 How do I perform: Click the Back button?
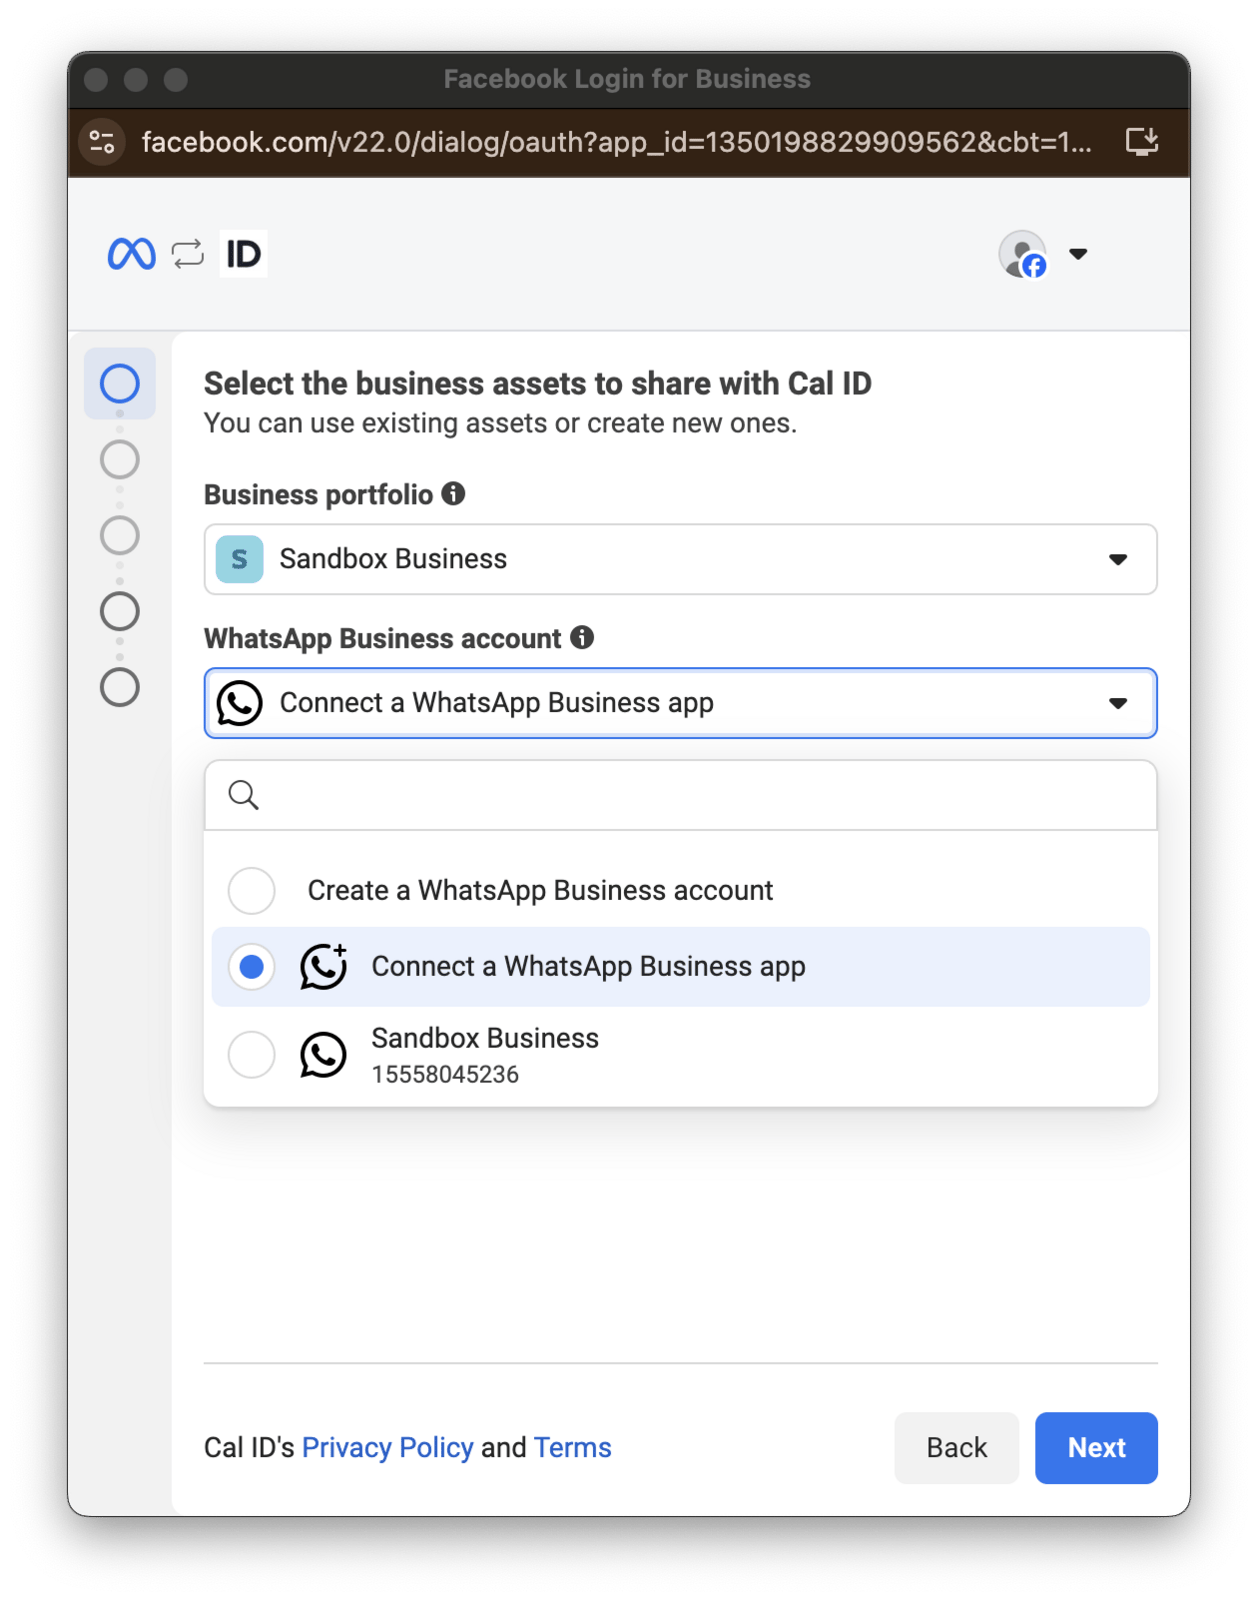[957, 1448]
